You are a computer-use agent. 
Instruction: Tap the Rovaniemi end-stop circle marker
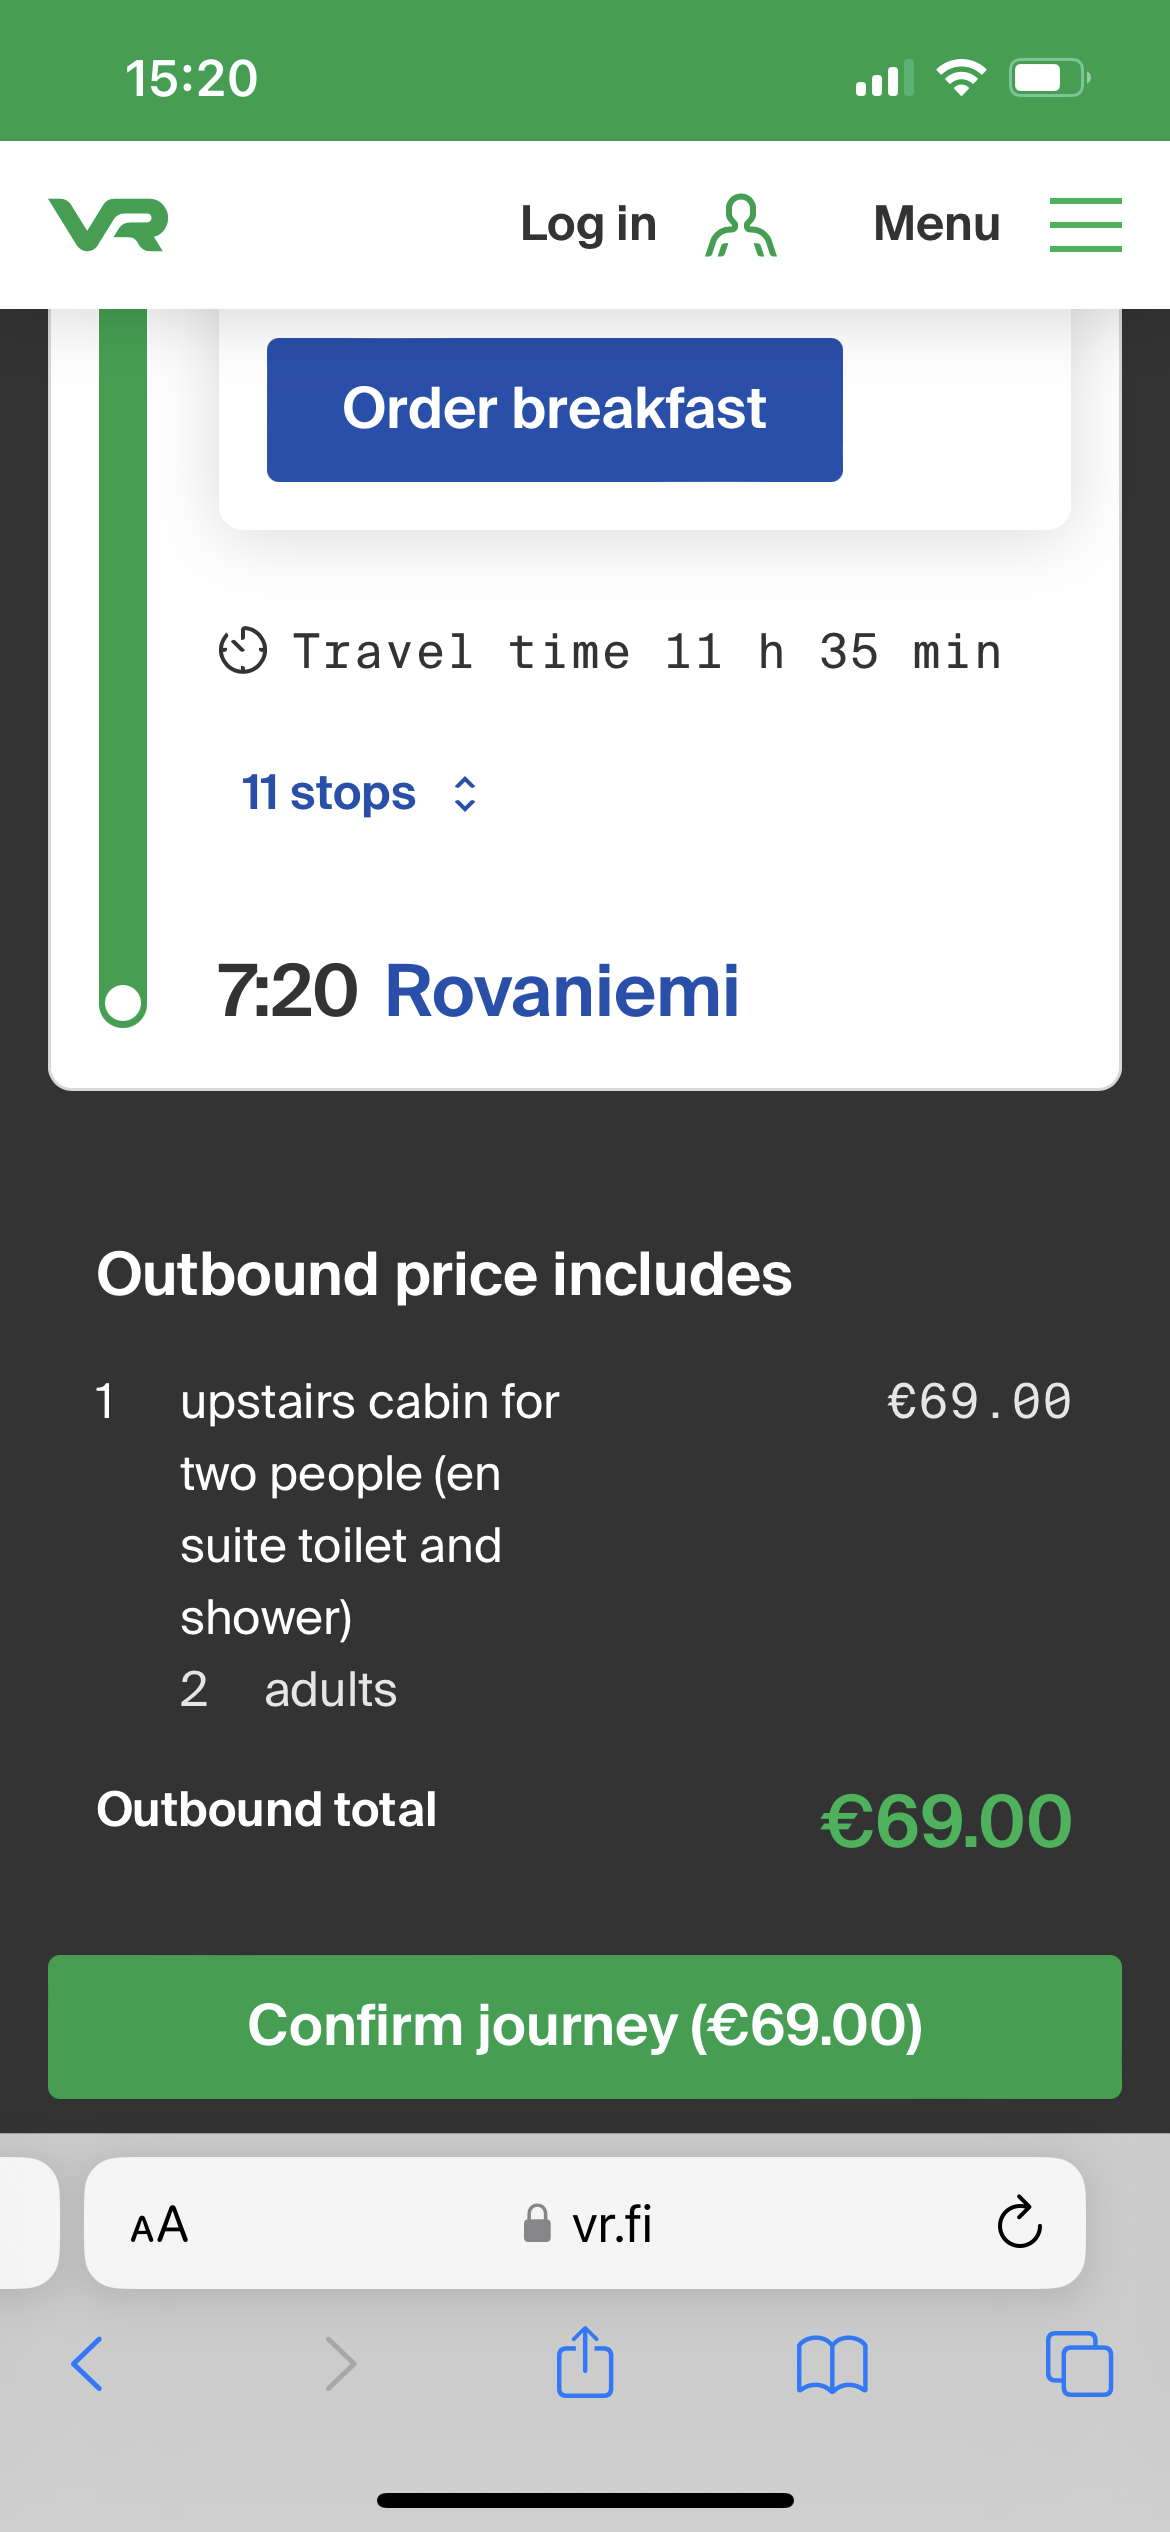(x=123, y=1003)
